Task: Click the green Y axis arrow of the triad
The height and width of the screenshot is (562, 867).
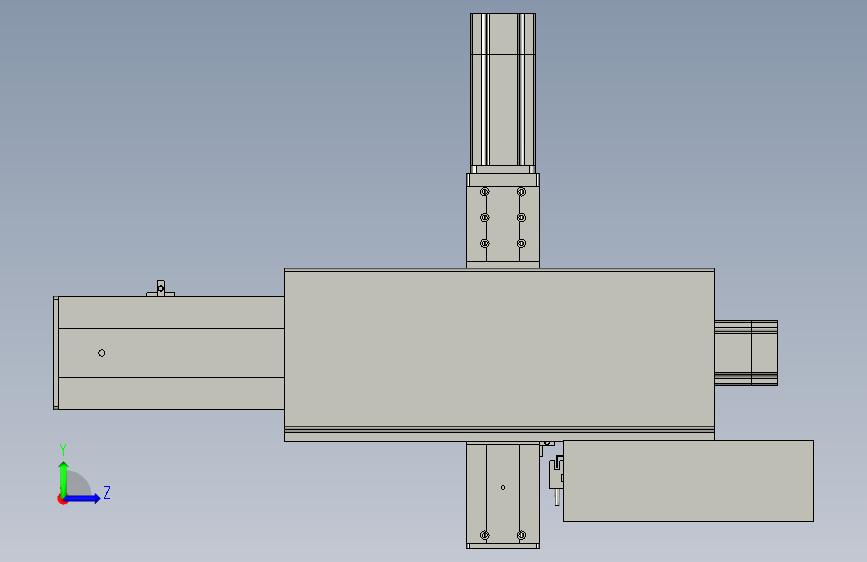Action: [x=64, y=478]
